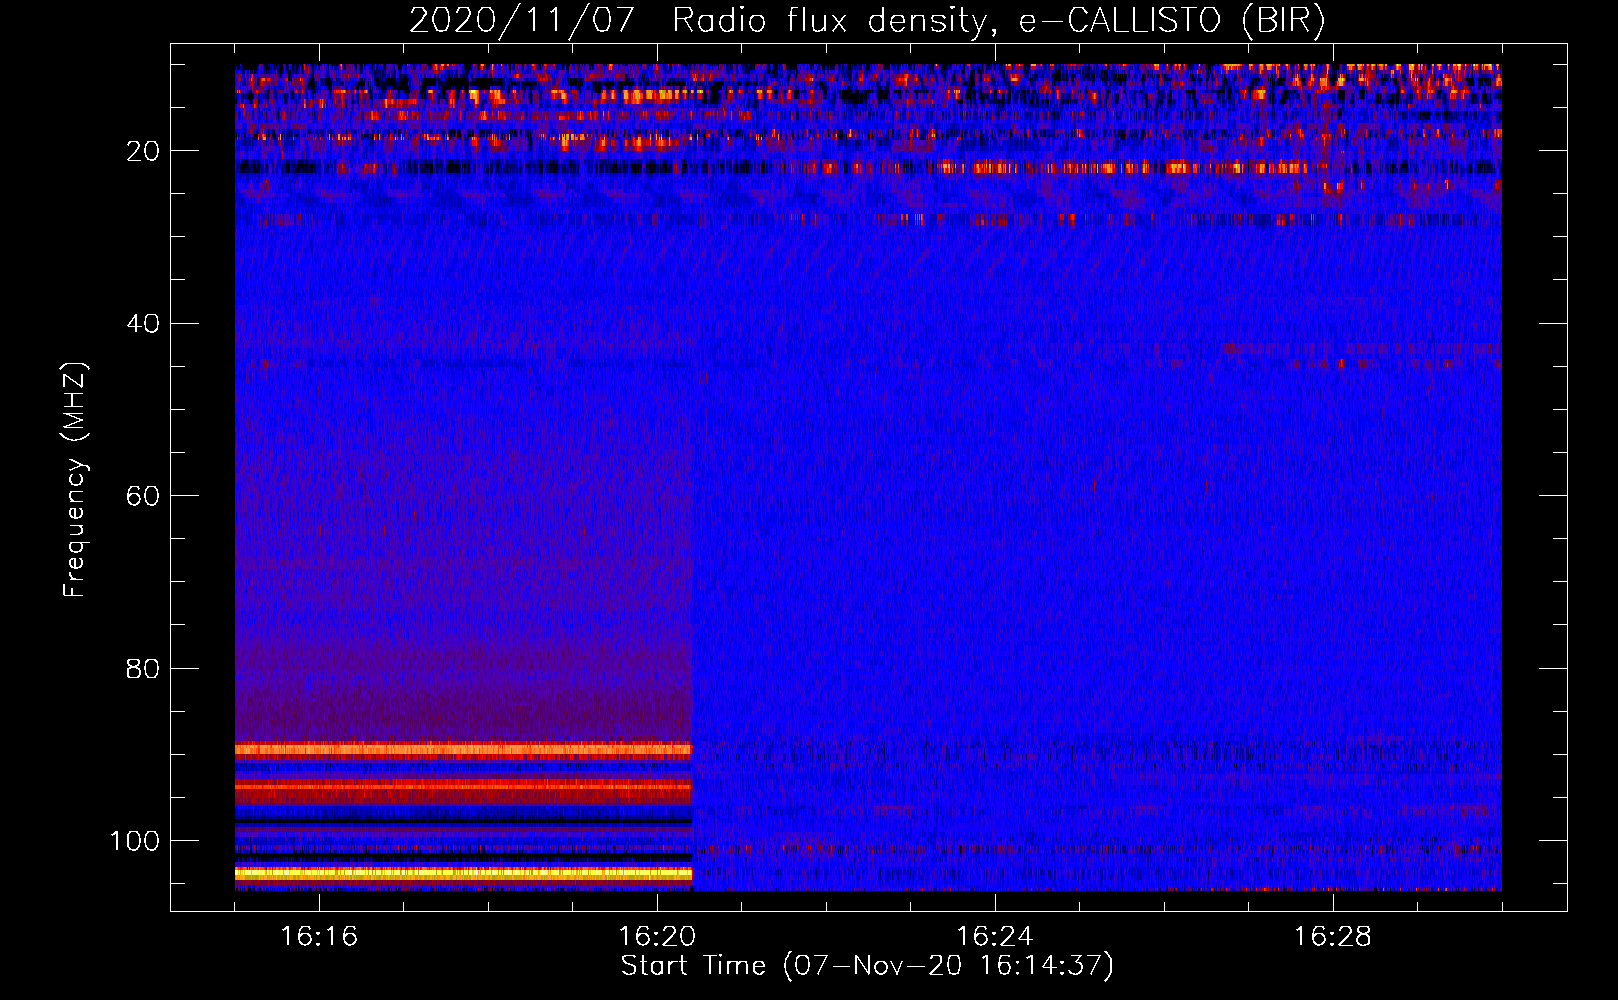Click the 16:24 time tick label
This screenshot has width=1618, height=1000.
[994, 937]
